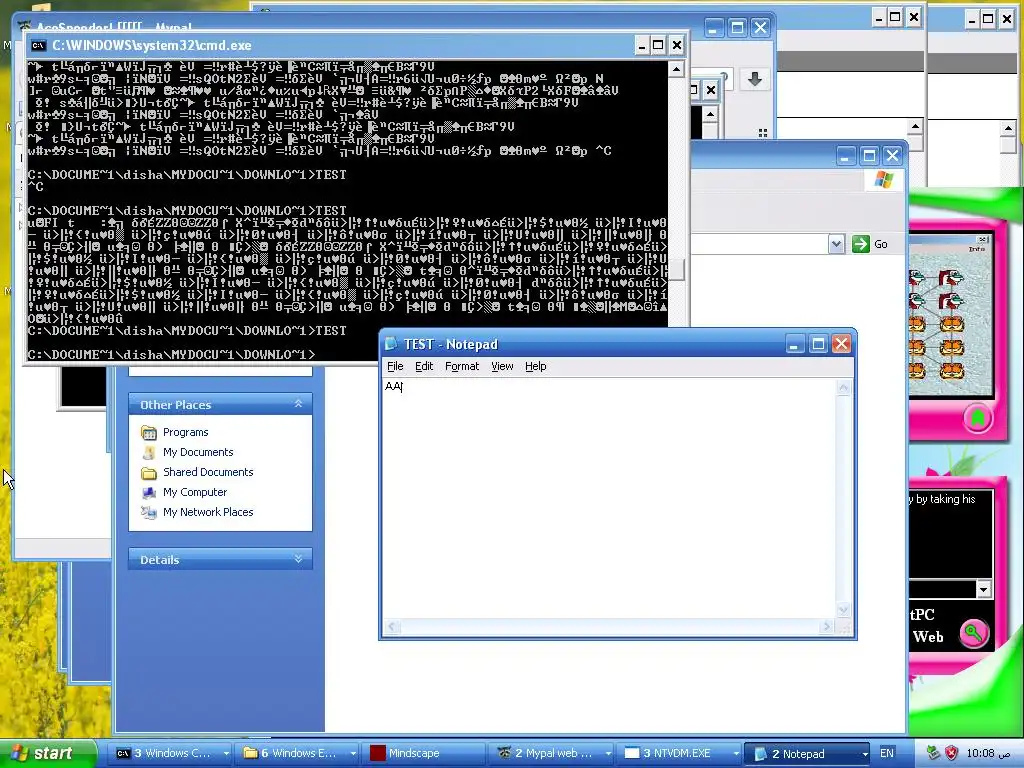1024x768 pixels.
Task: Expand the Details panel
Action: [298, 559]
